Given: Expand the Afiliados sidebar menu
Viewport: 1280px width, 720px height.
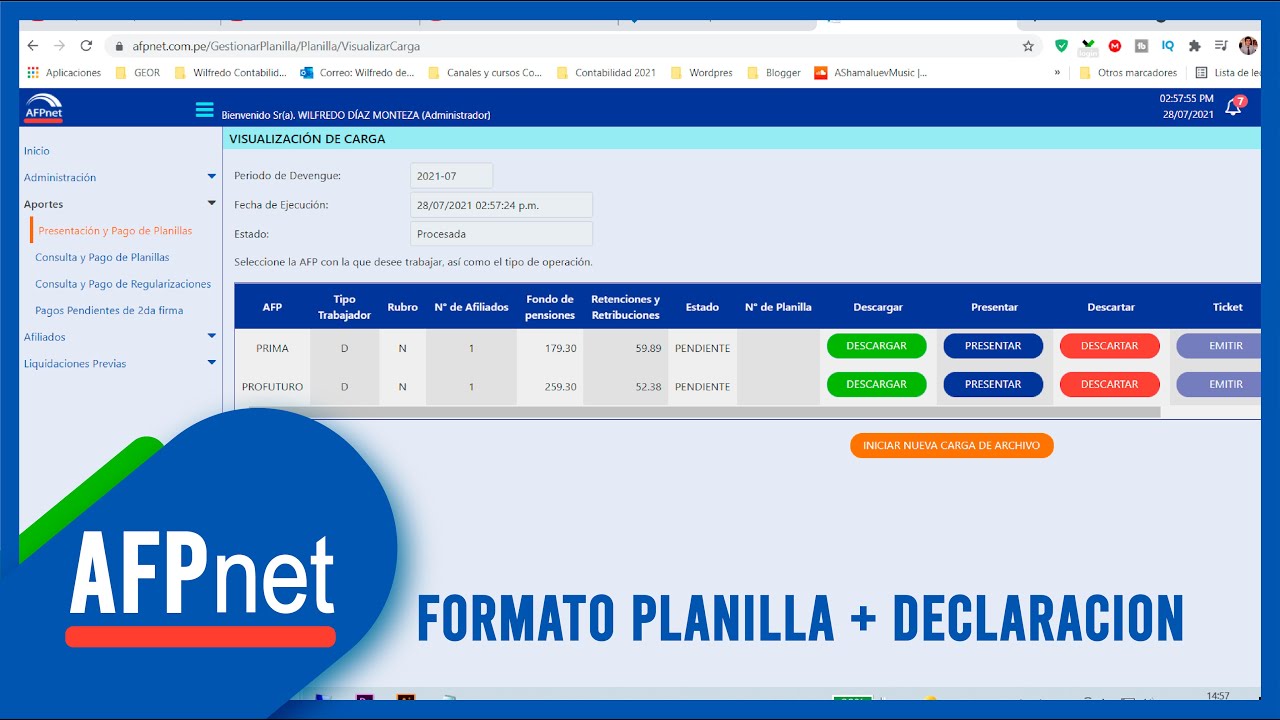Looking at the screenshot, I should pos(120,337).
